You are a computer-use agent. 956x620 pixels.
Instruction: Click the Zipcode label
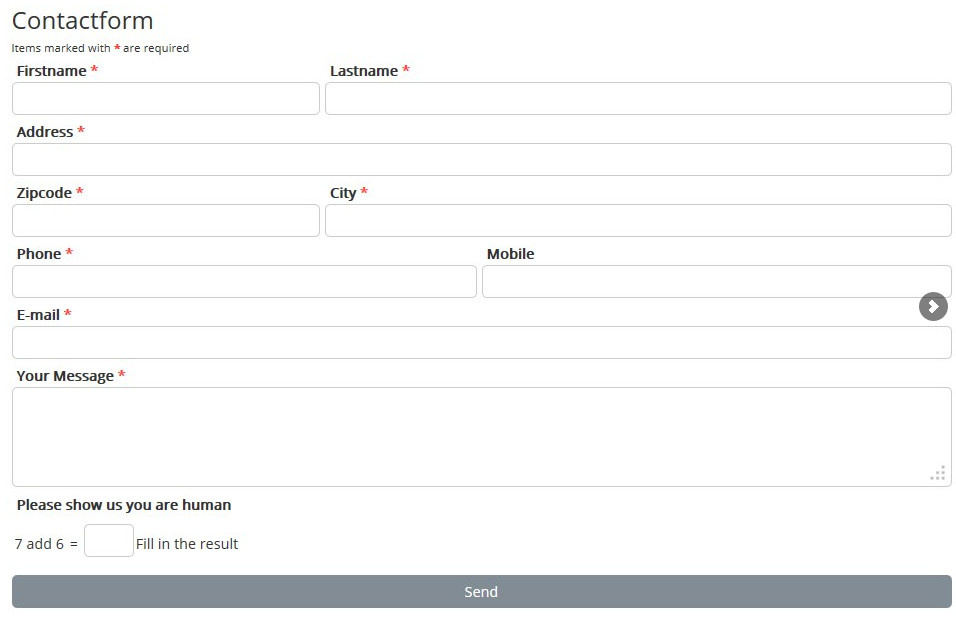[44, 193]
